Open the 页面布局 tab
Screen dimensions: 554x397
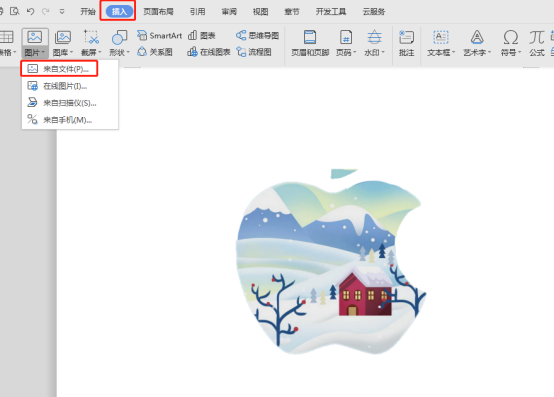[158, 11]
